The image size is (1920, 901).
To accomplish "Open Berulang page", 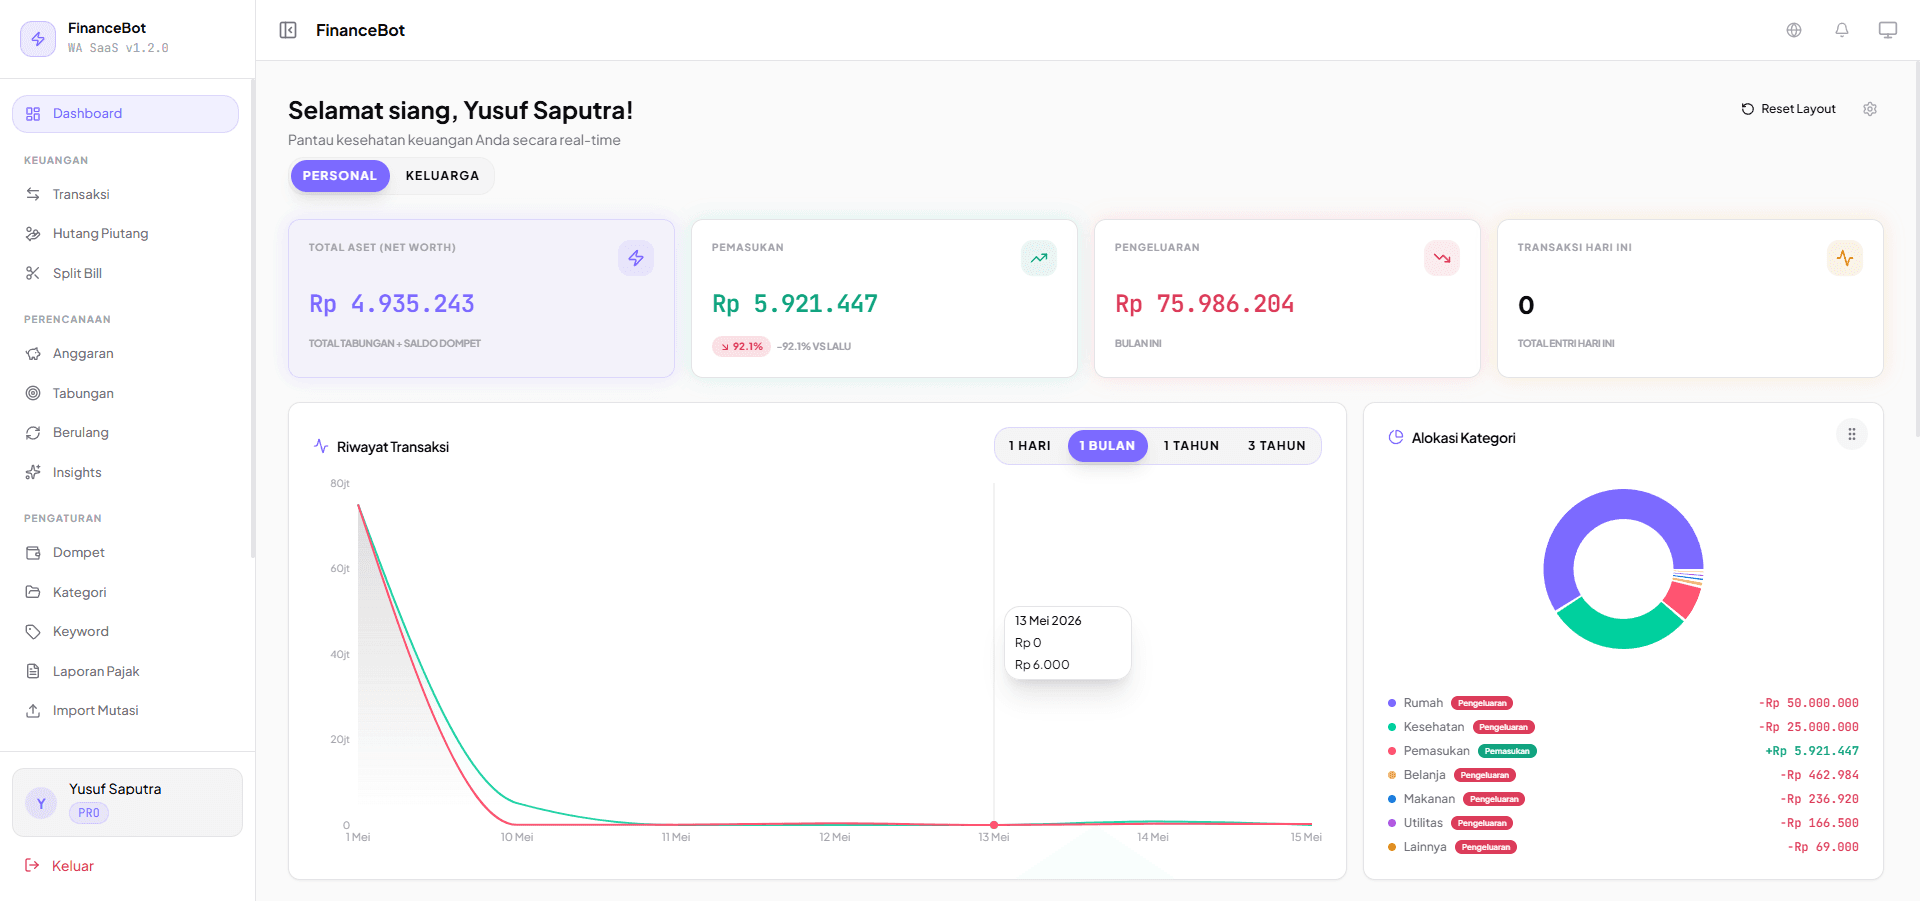I will [125, 432].
